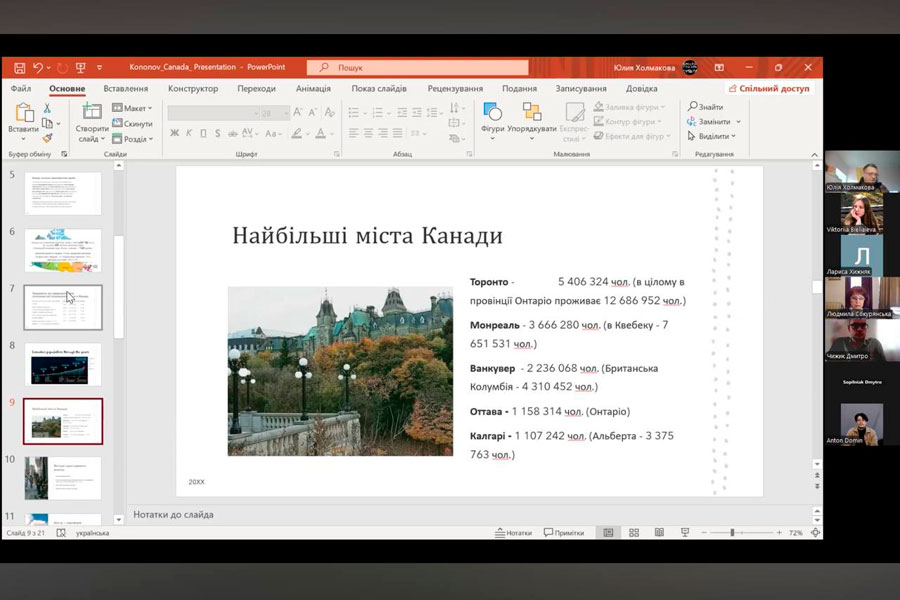This screenshot has height=600, width=900.
Task: Click the zoom slider in status bar
Action: (732, 533)
